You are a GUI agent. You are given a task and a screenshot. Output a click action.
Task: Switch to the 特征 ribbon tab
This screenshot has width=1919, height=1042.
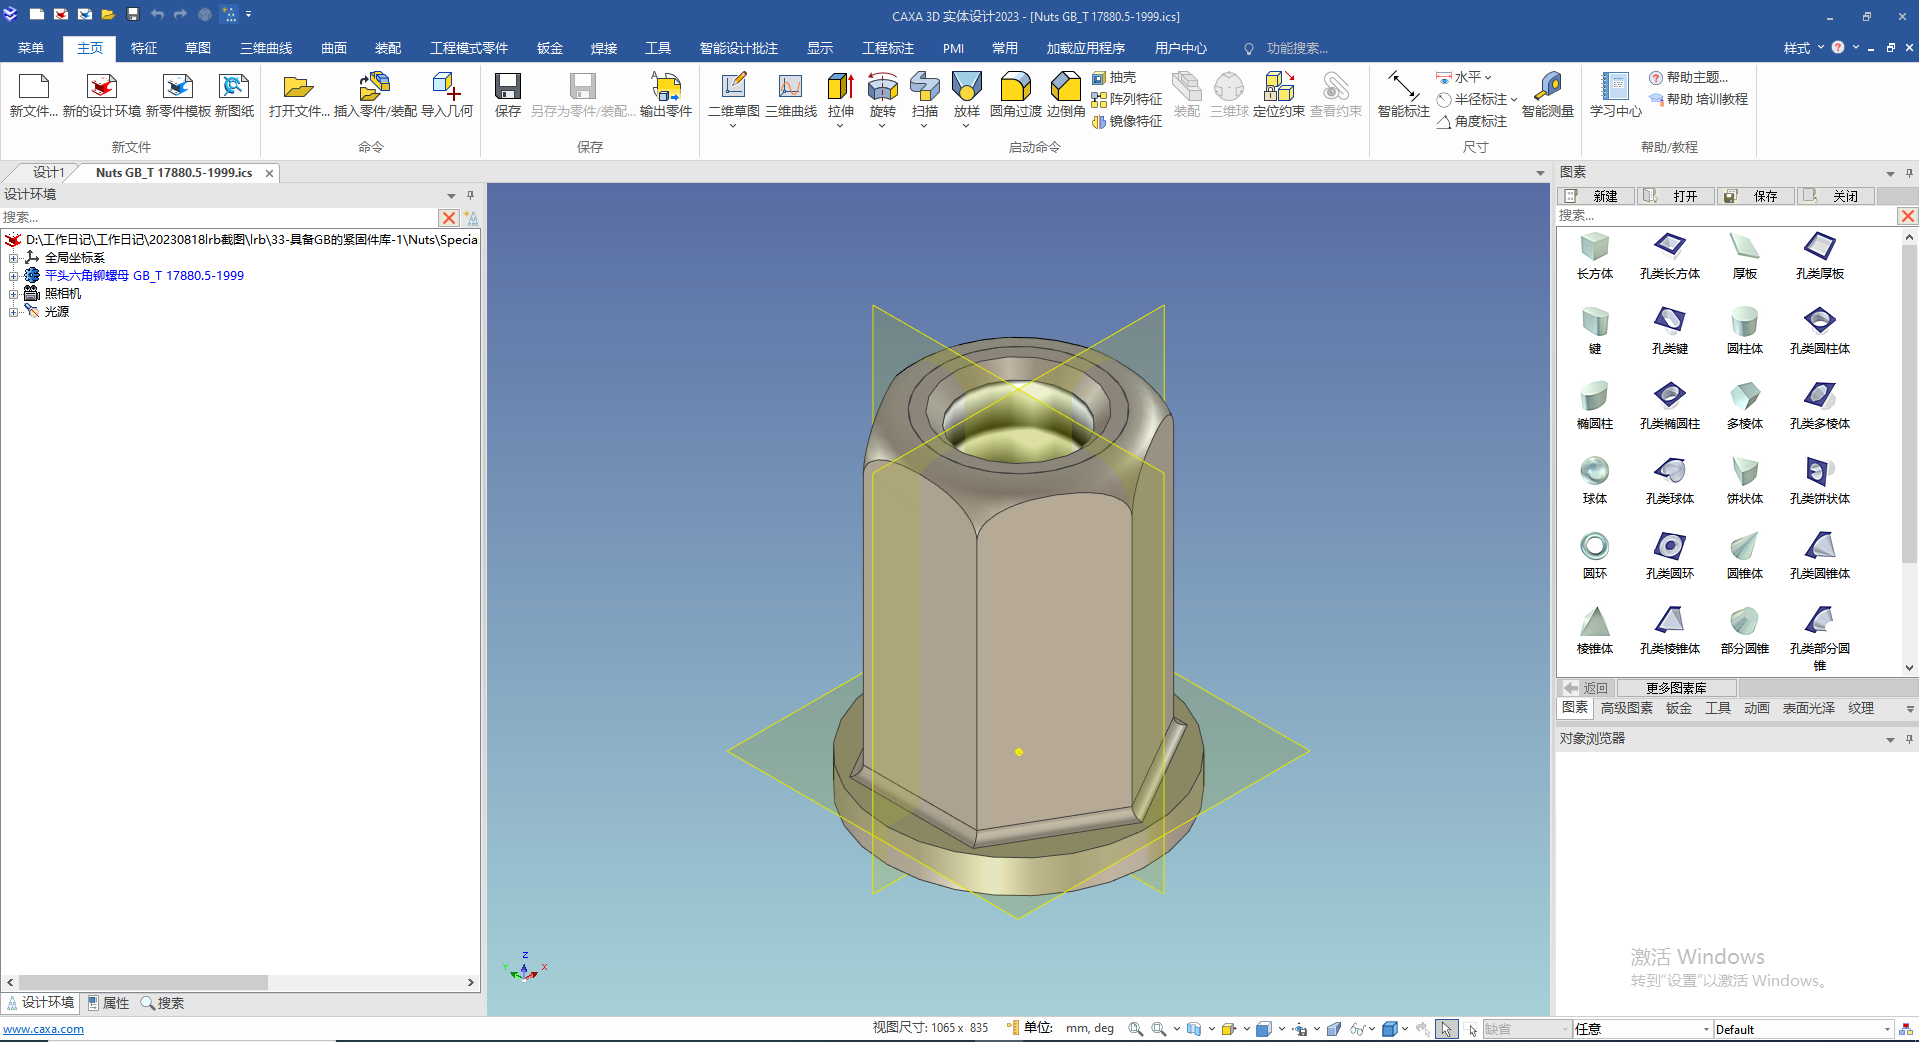(144, 48)
